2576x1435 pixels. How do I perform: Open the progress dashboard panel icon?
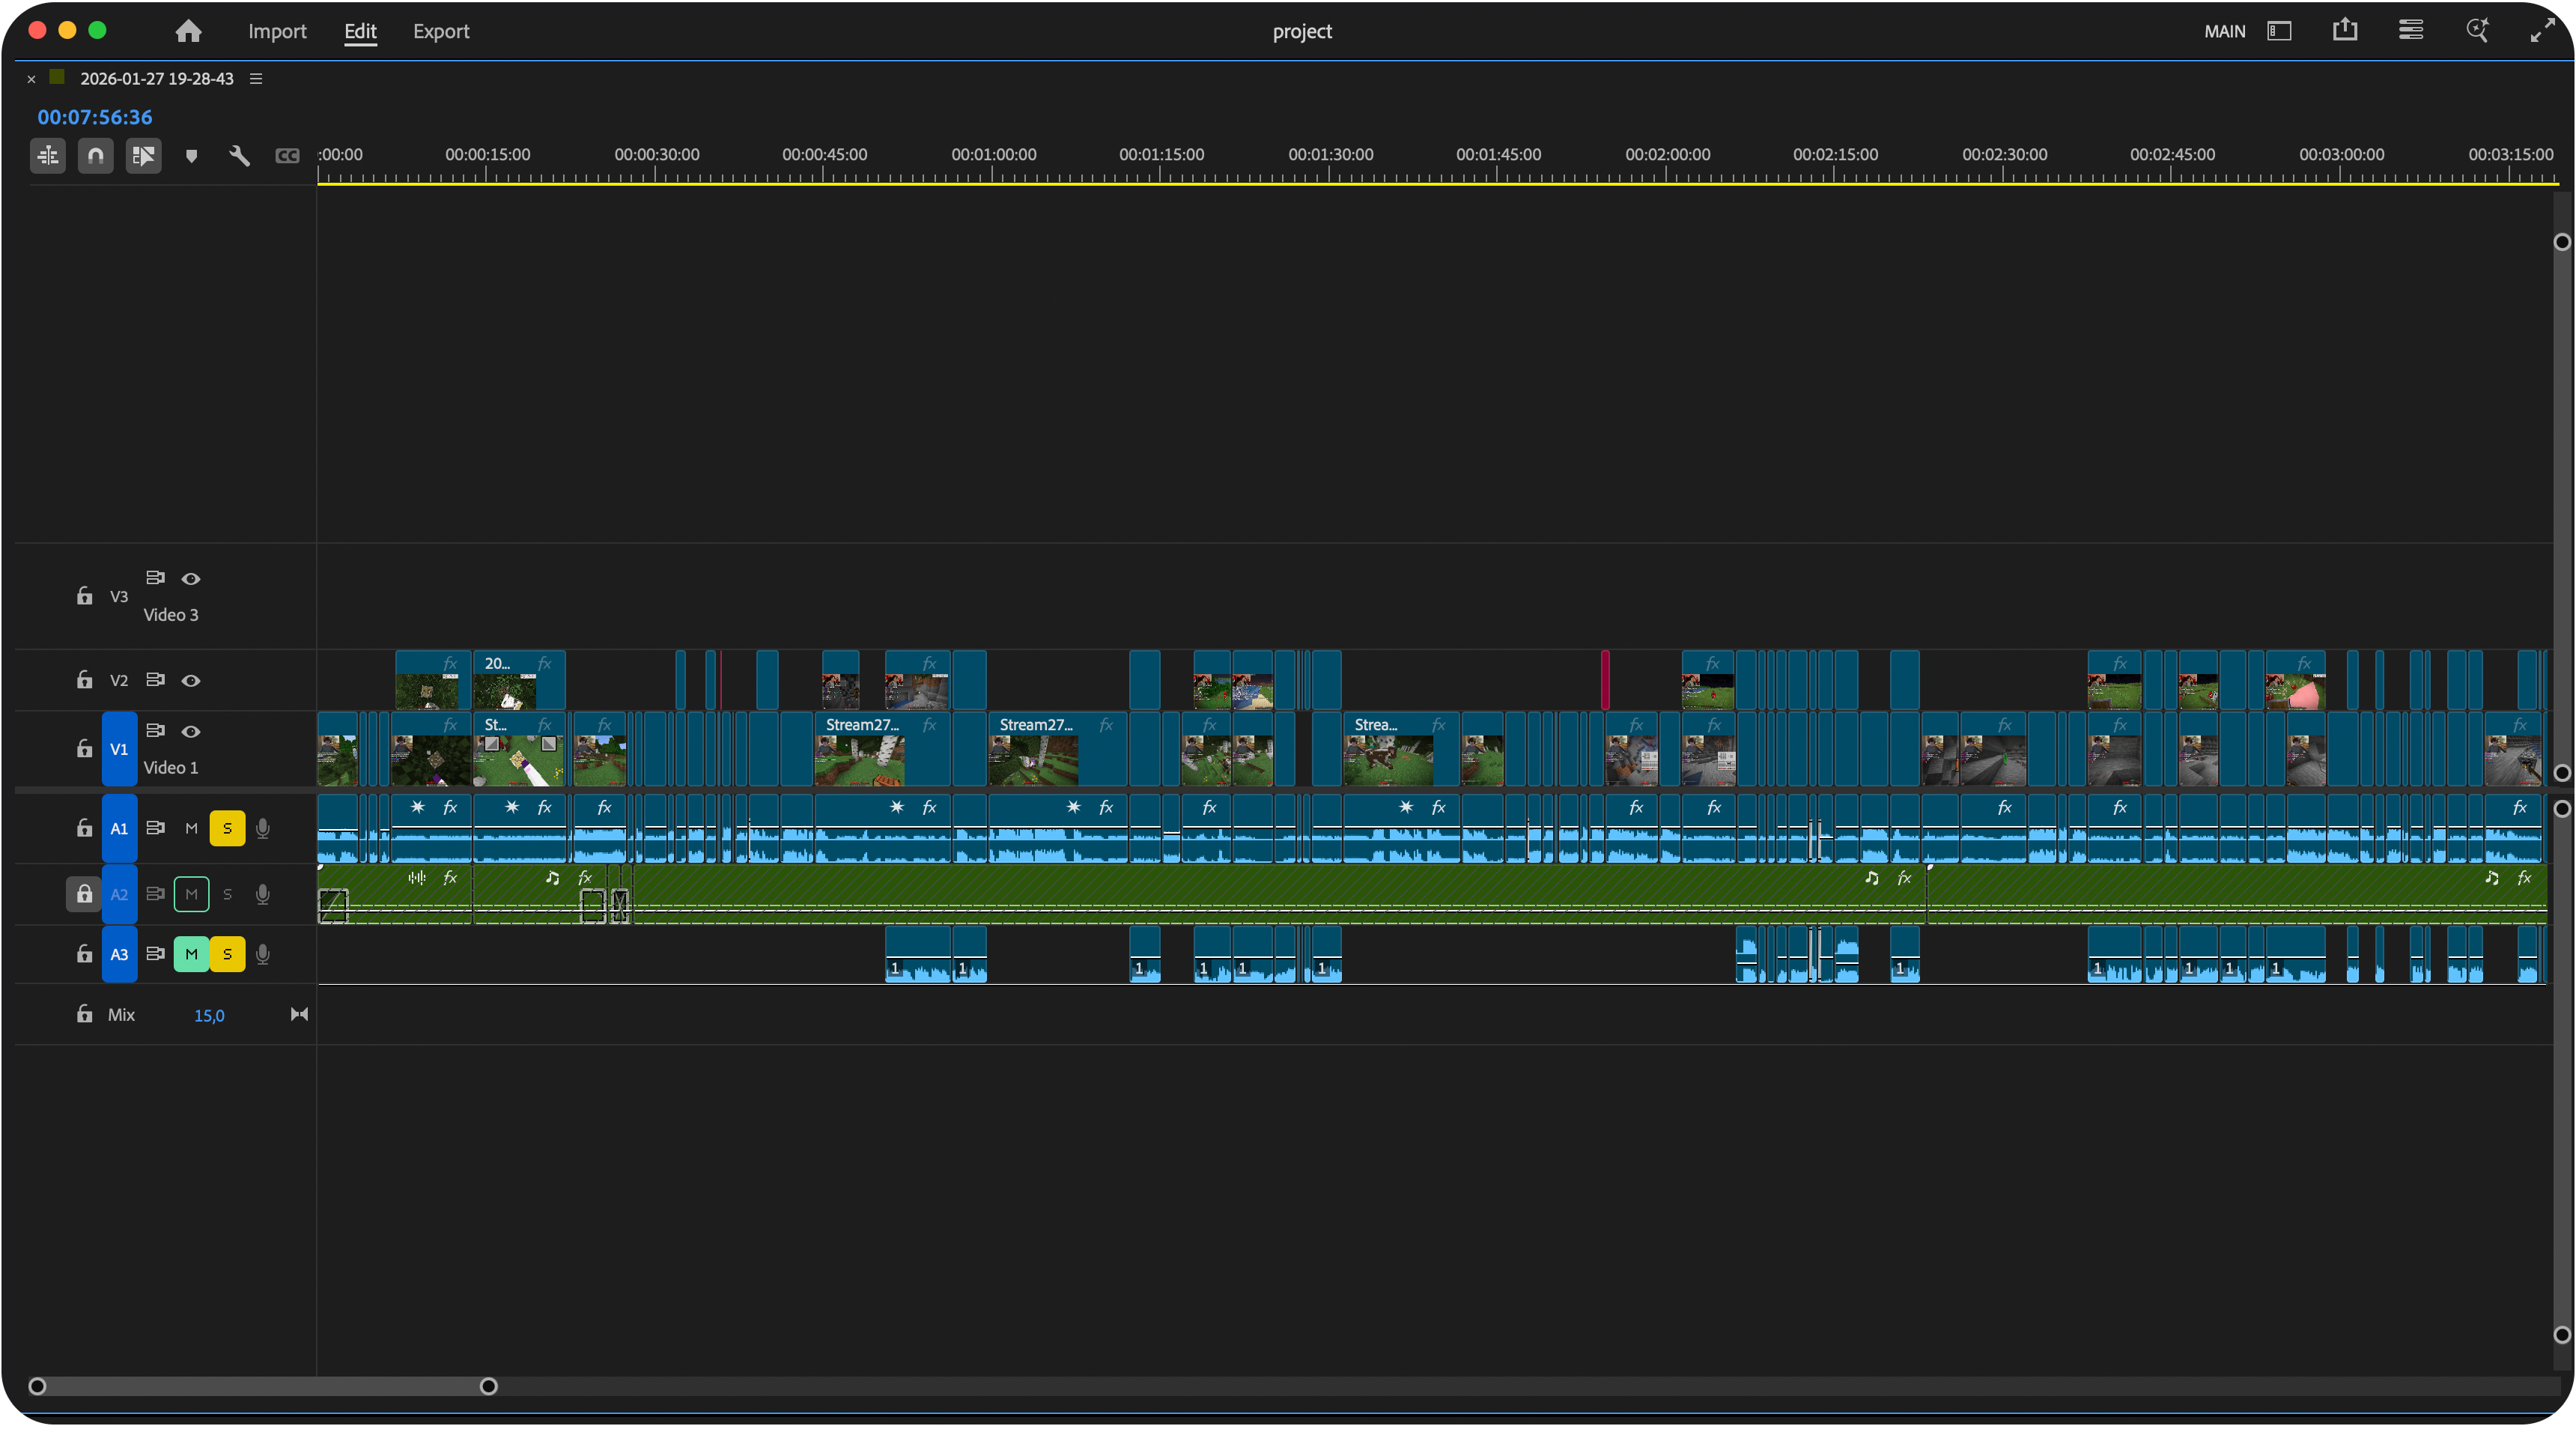pyautogui.click(x=2279, y=30)
